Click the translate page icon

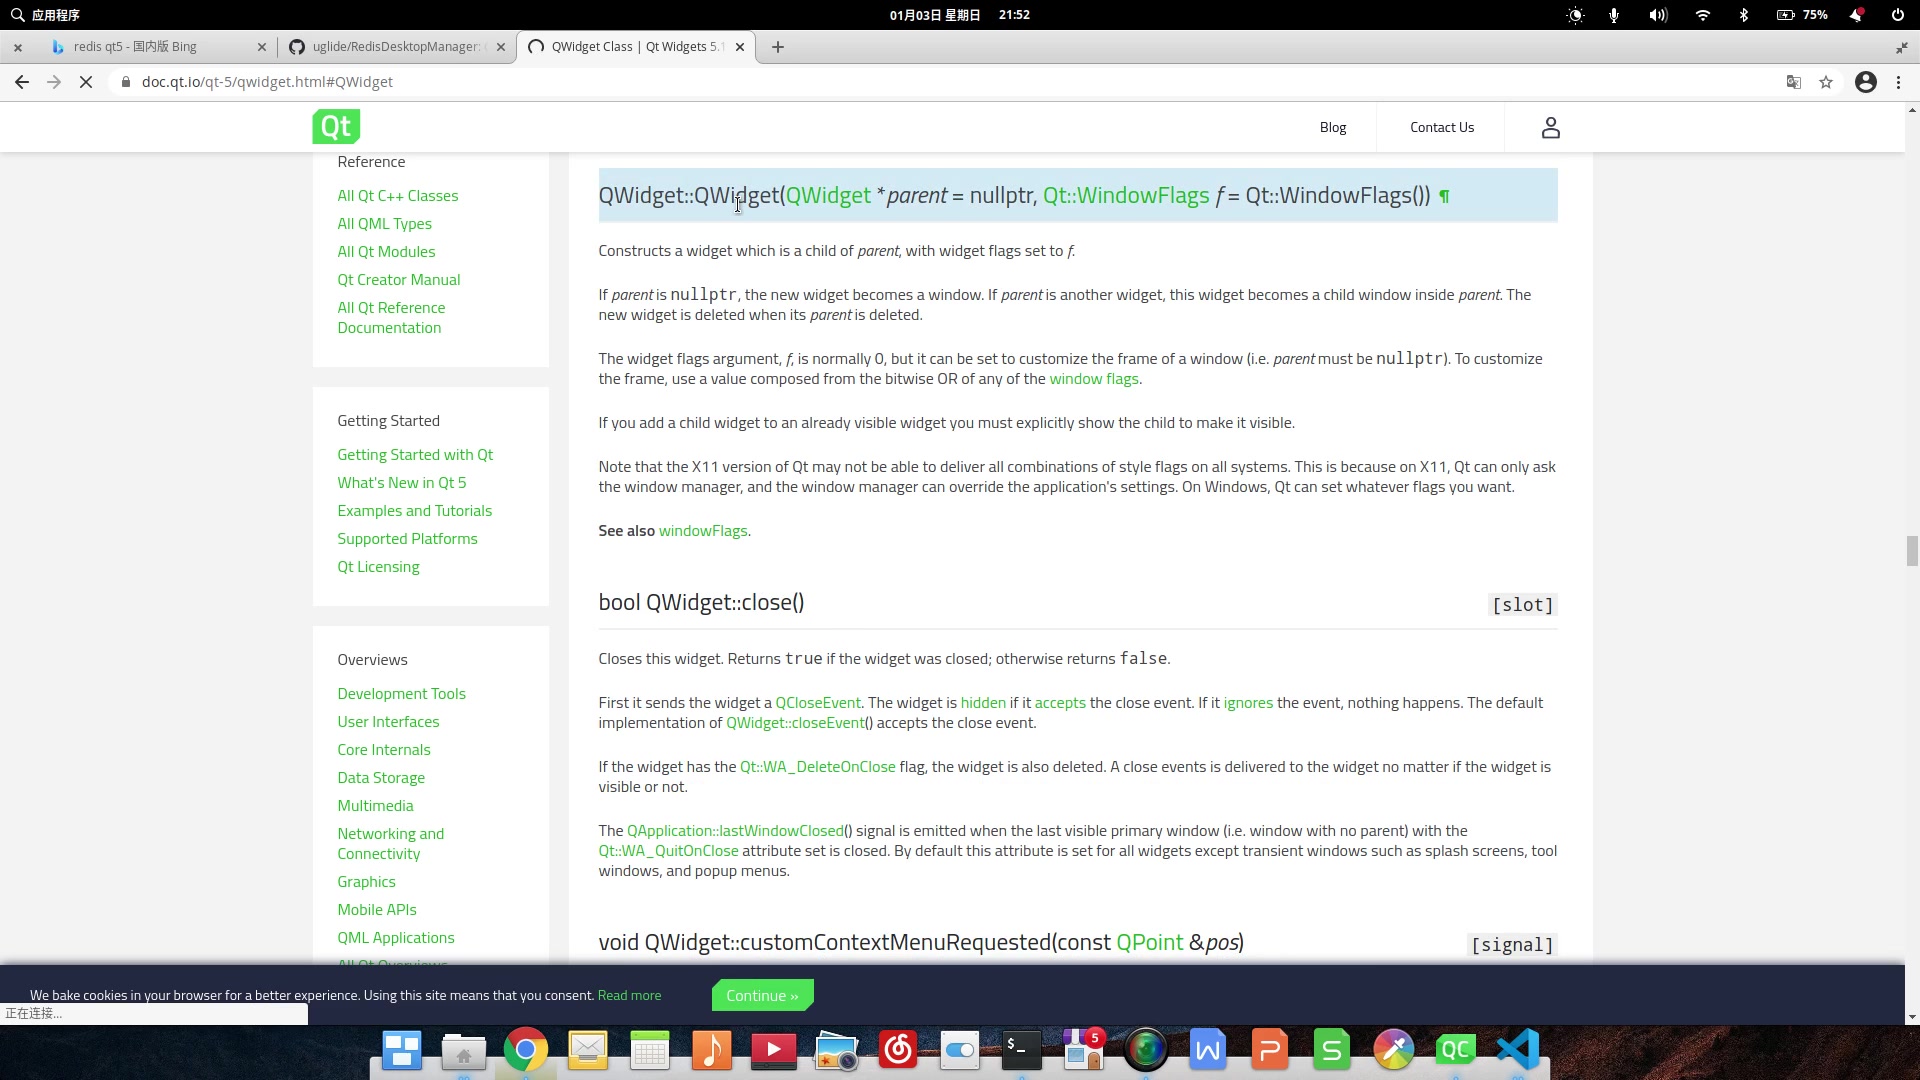tap(1794, 82)
